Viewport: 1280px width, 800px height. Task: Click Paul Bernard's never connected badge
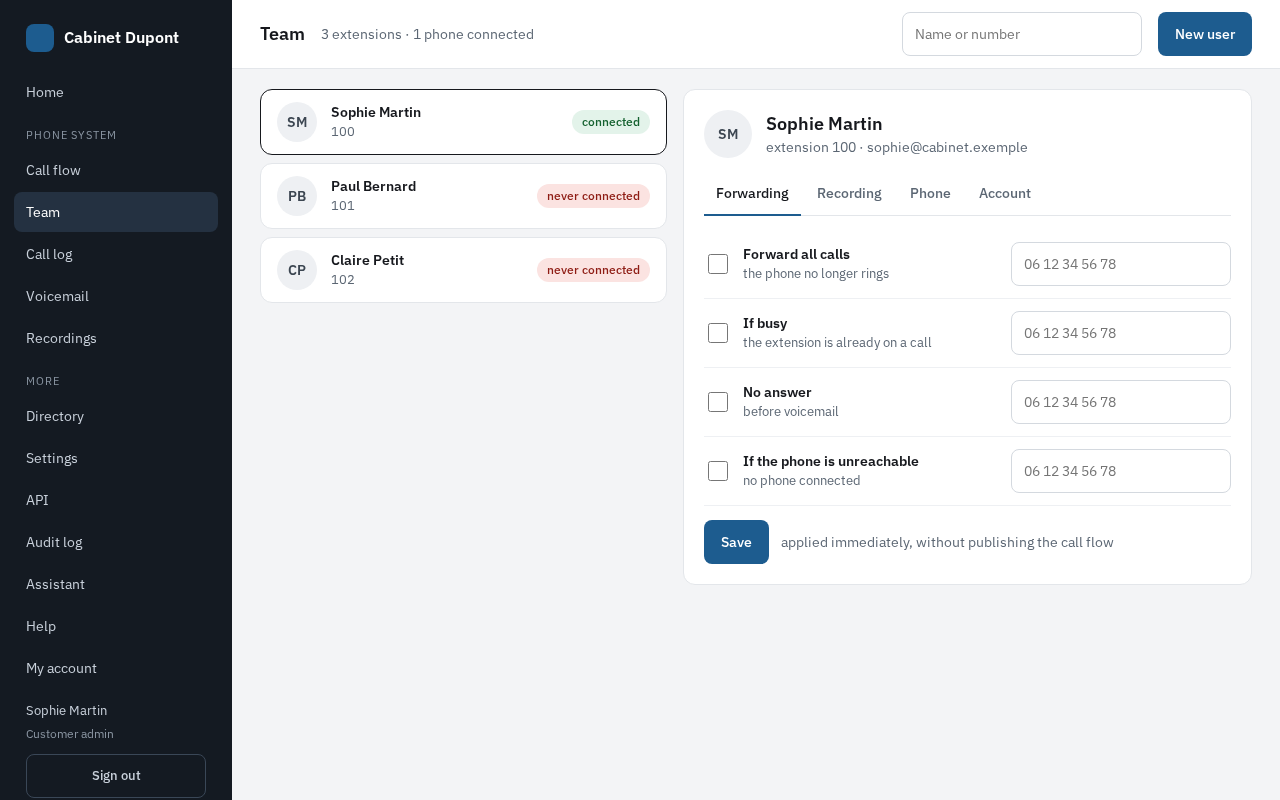593,196
